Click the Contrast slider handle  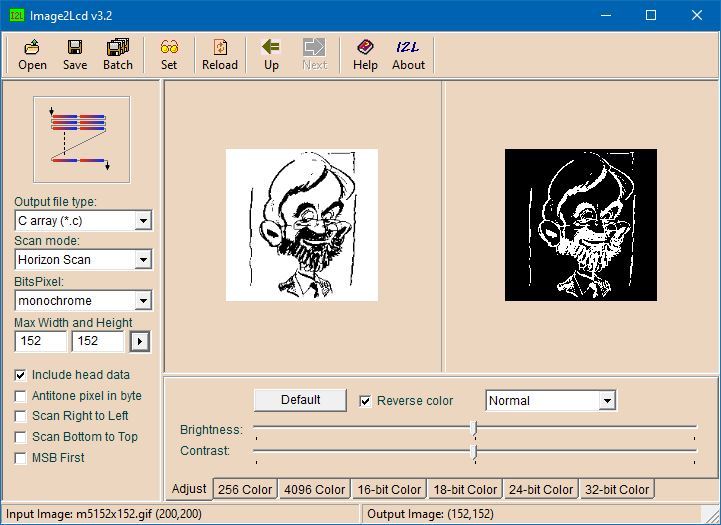474,452
